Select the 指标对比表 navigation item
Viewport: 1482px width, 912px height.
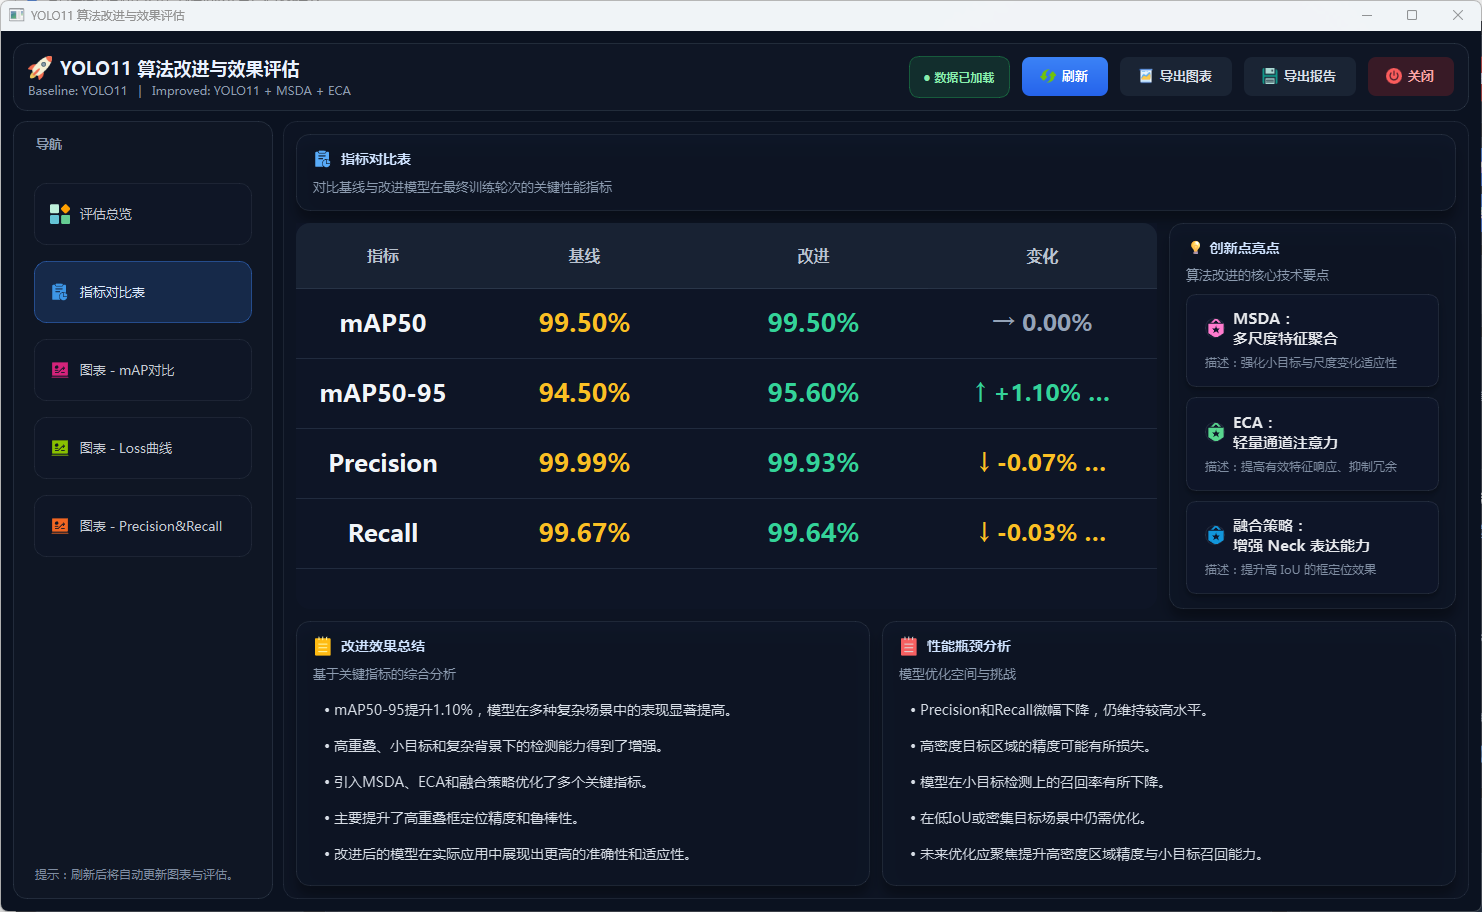click(x=143, y=292)
